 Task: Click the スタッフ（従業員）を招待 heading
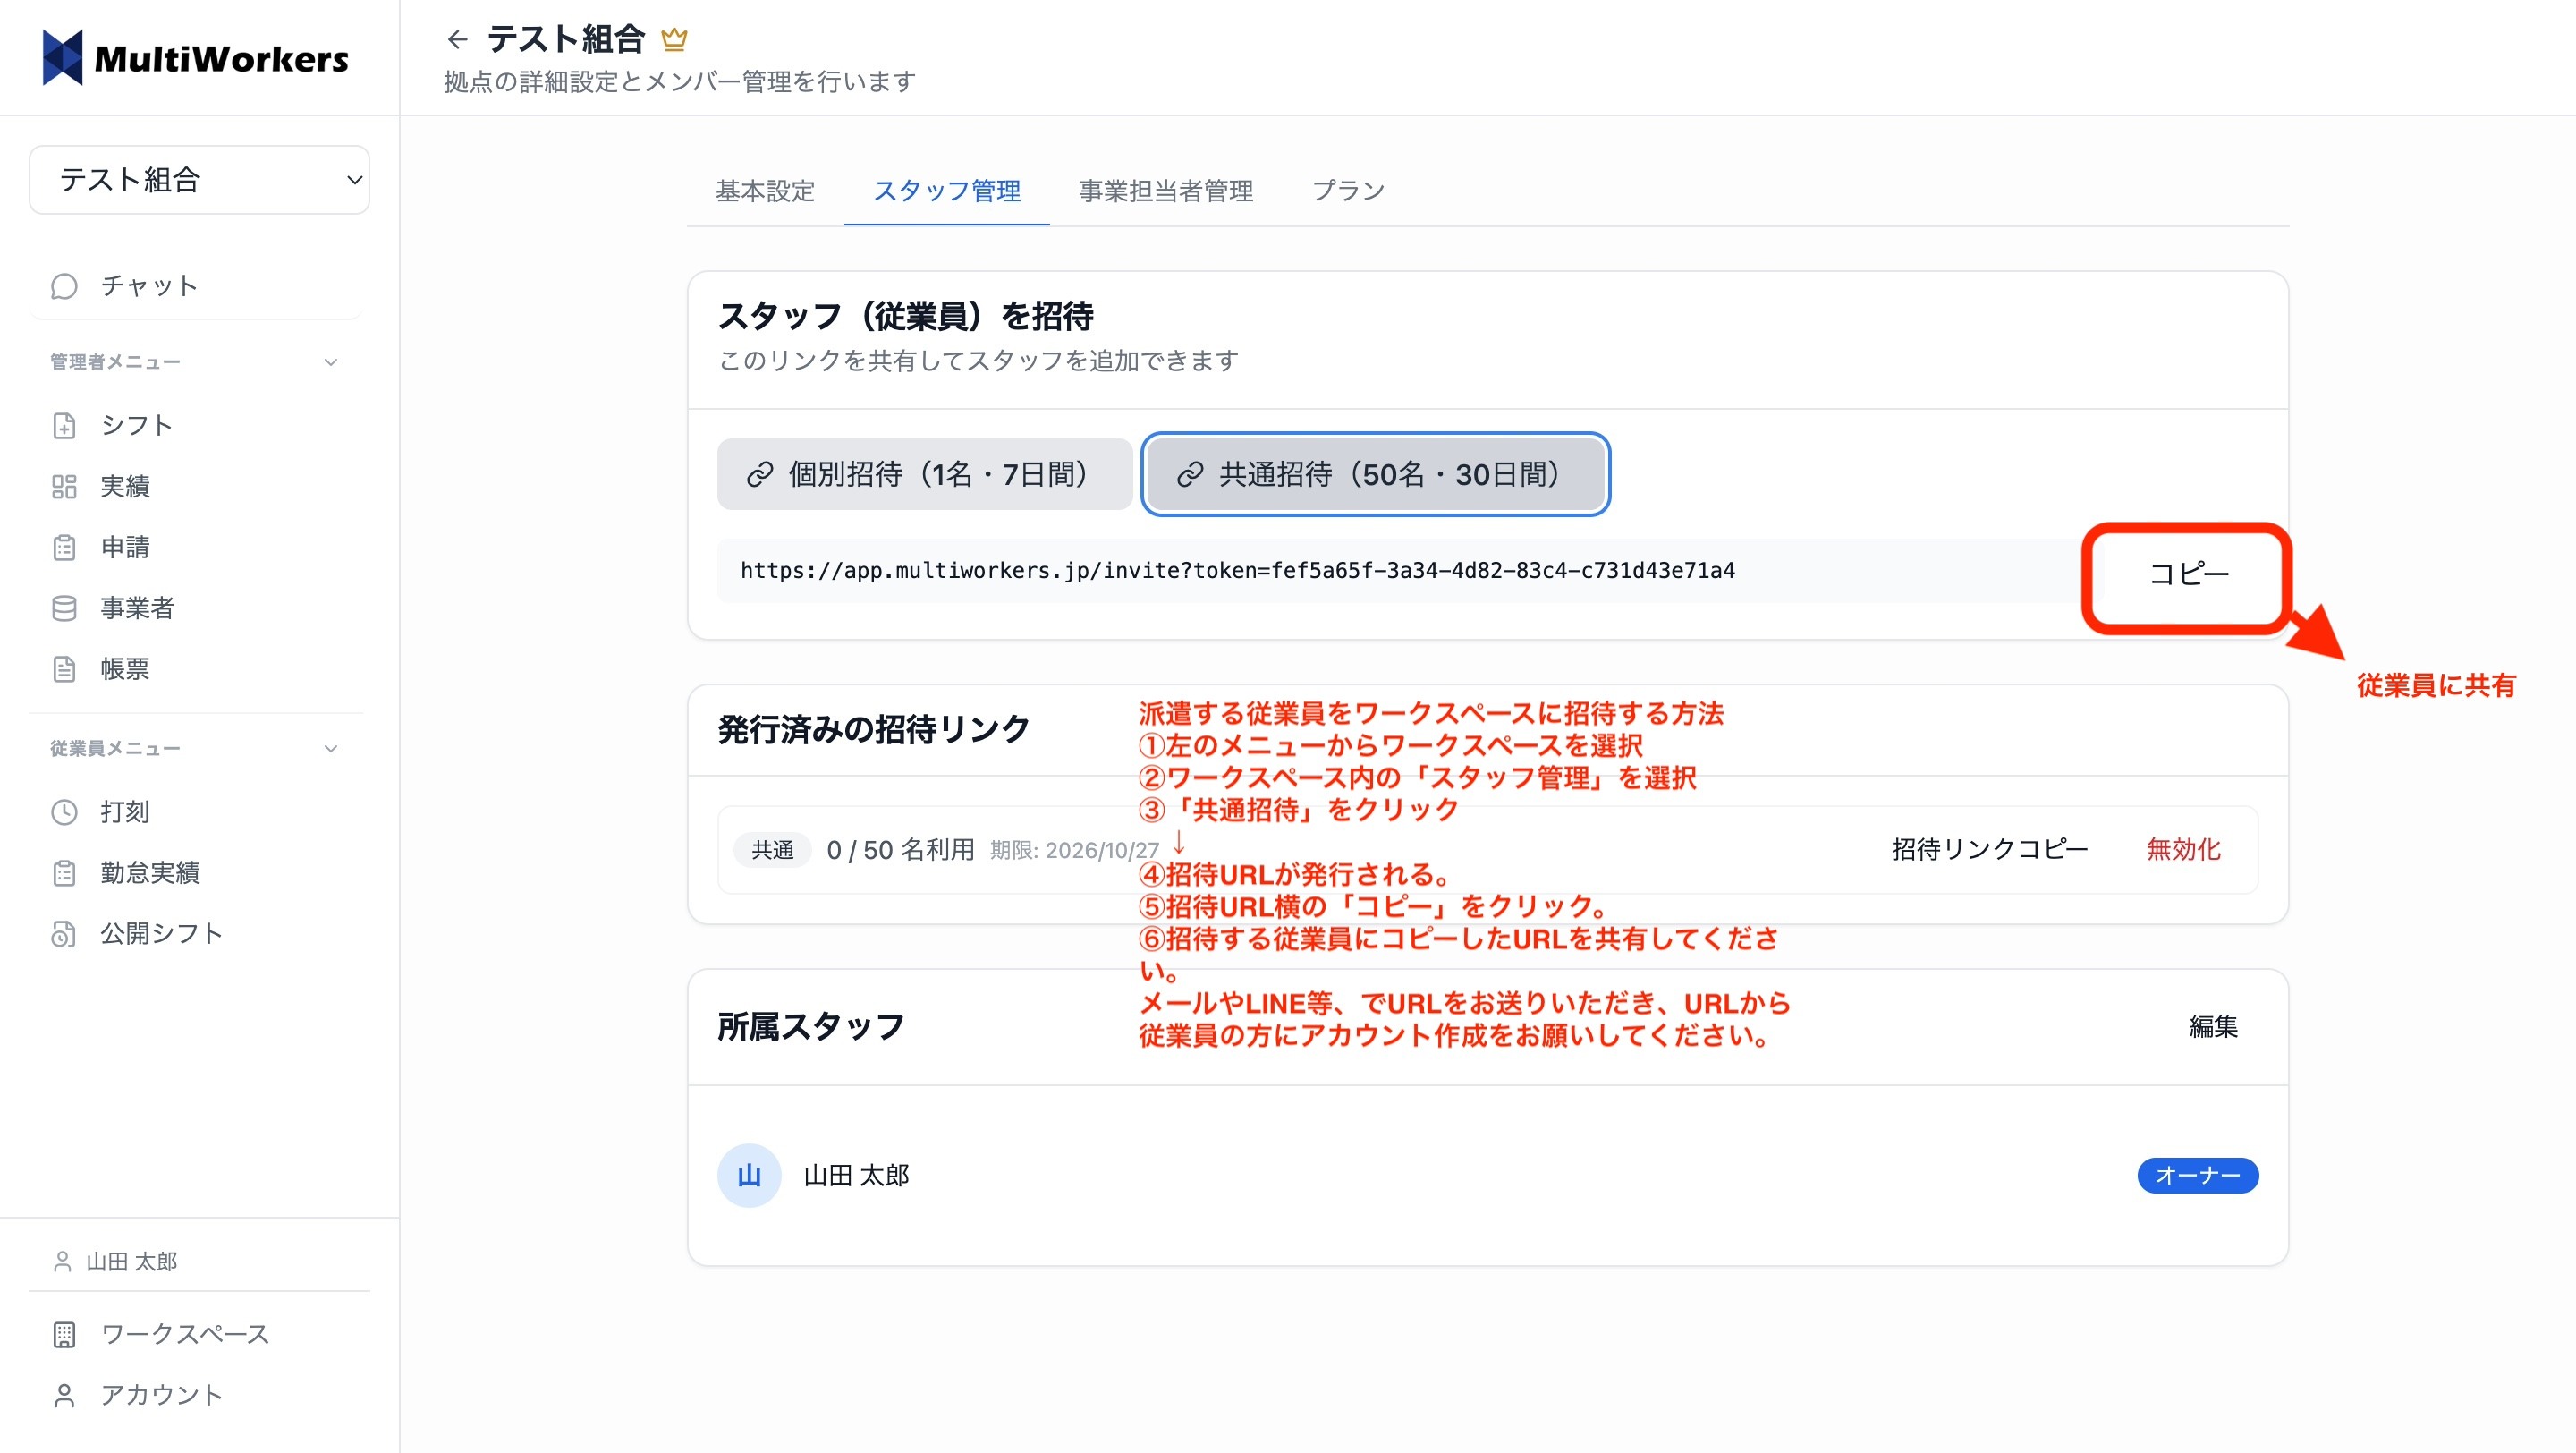906,316
